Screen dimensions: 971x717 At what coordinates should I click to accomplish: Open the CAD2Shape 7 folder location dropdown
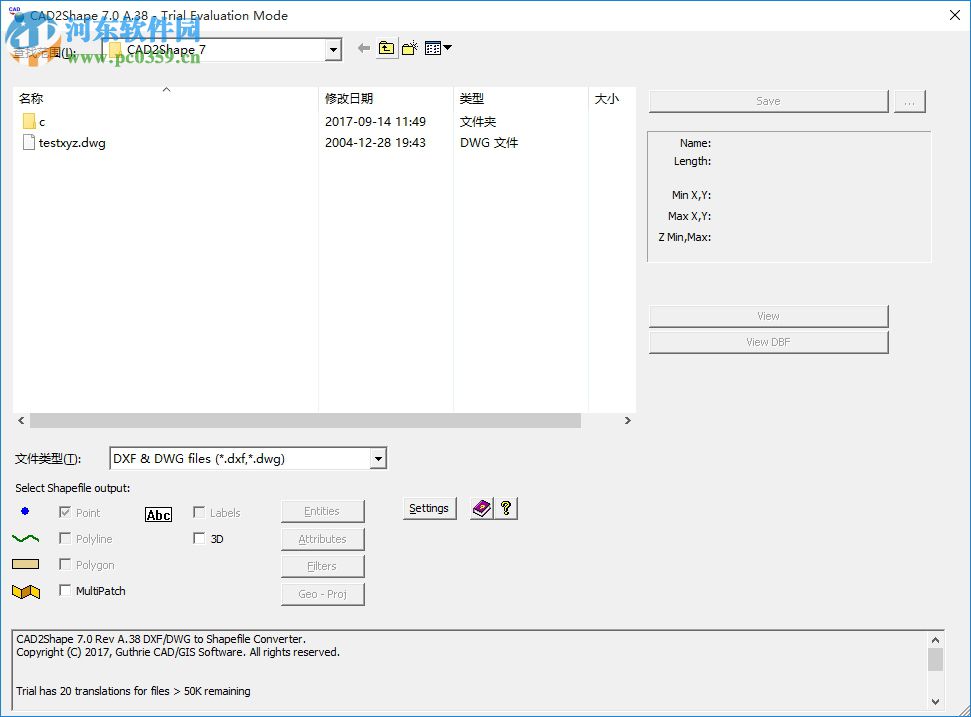coord(332,49)
